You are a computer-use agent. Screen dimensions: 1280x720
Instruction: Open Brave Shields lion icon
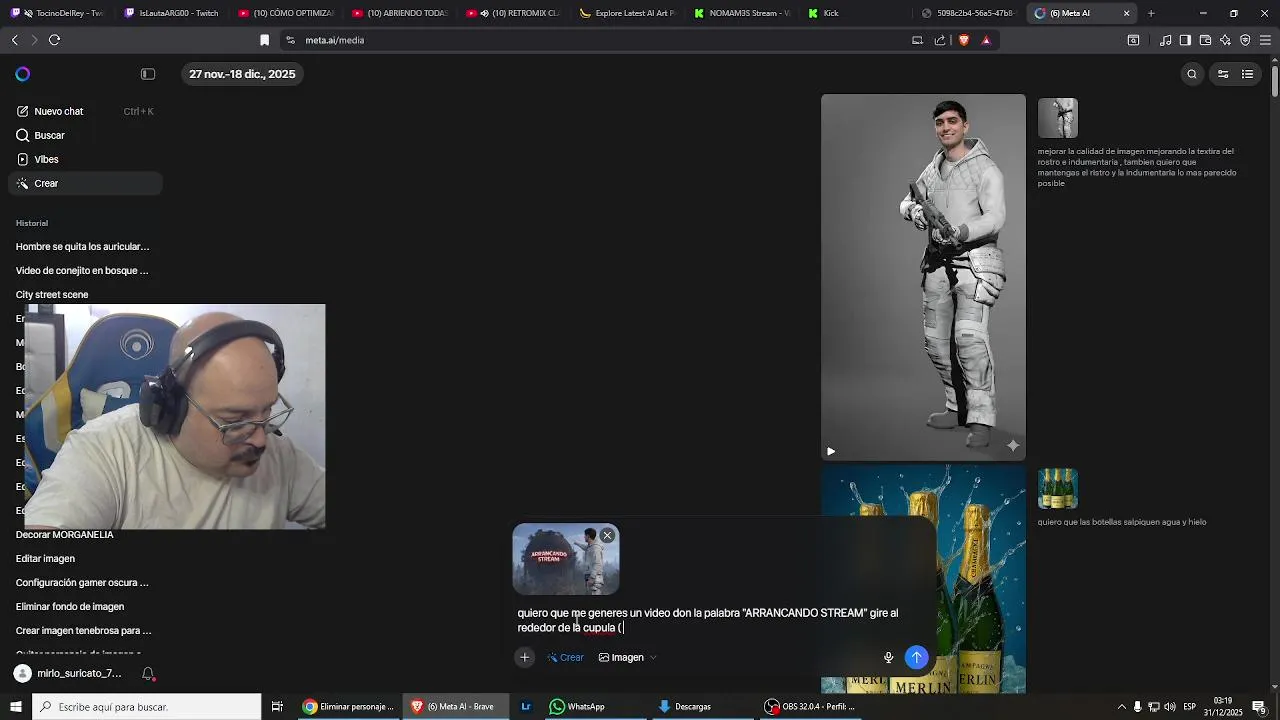click(964, 40)
